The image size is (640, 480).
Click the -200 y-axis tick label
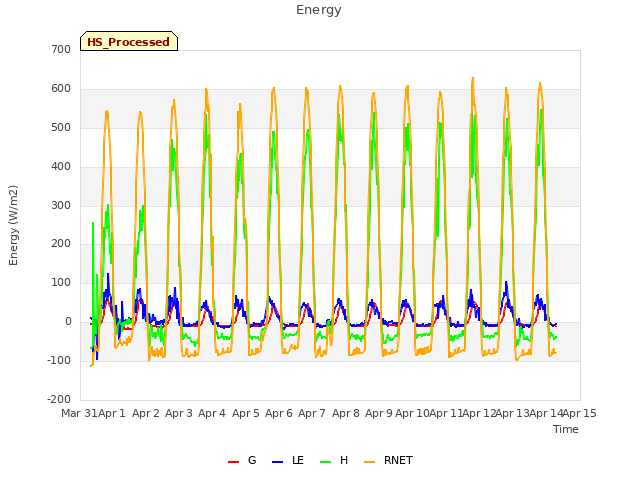pos(59,399)
